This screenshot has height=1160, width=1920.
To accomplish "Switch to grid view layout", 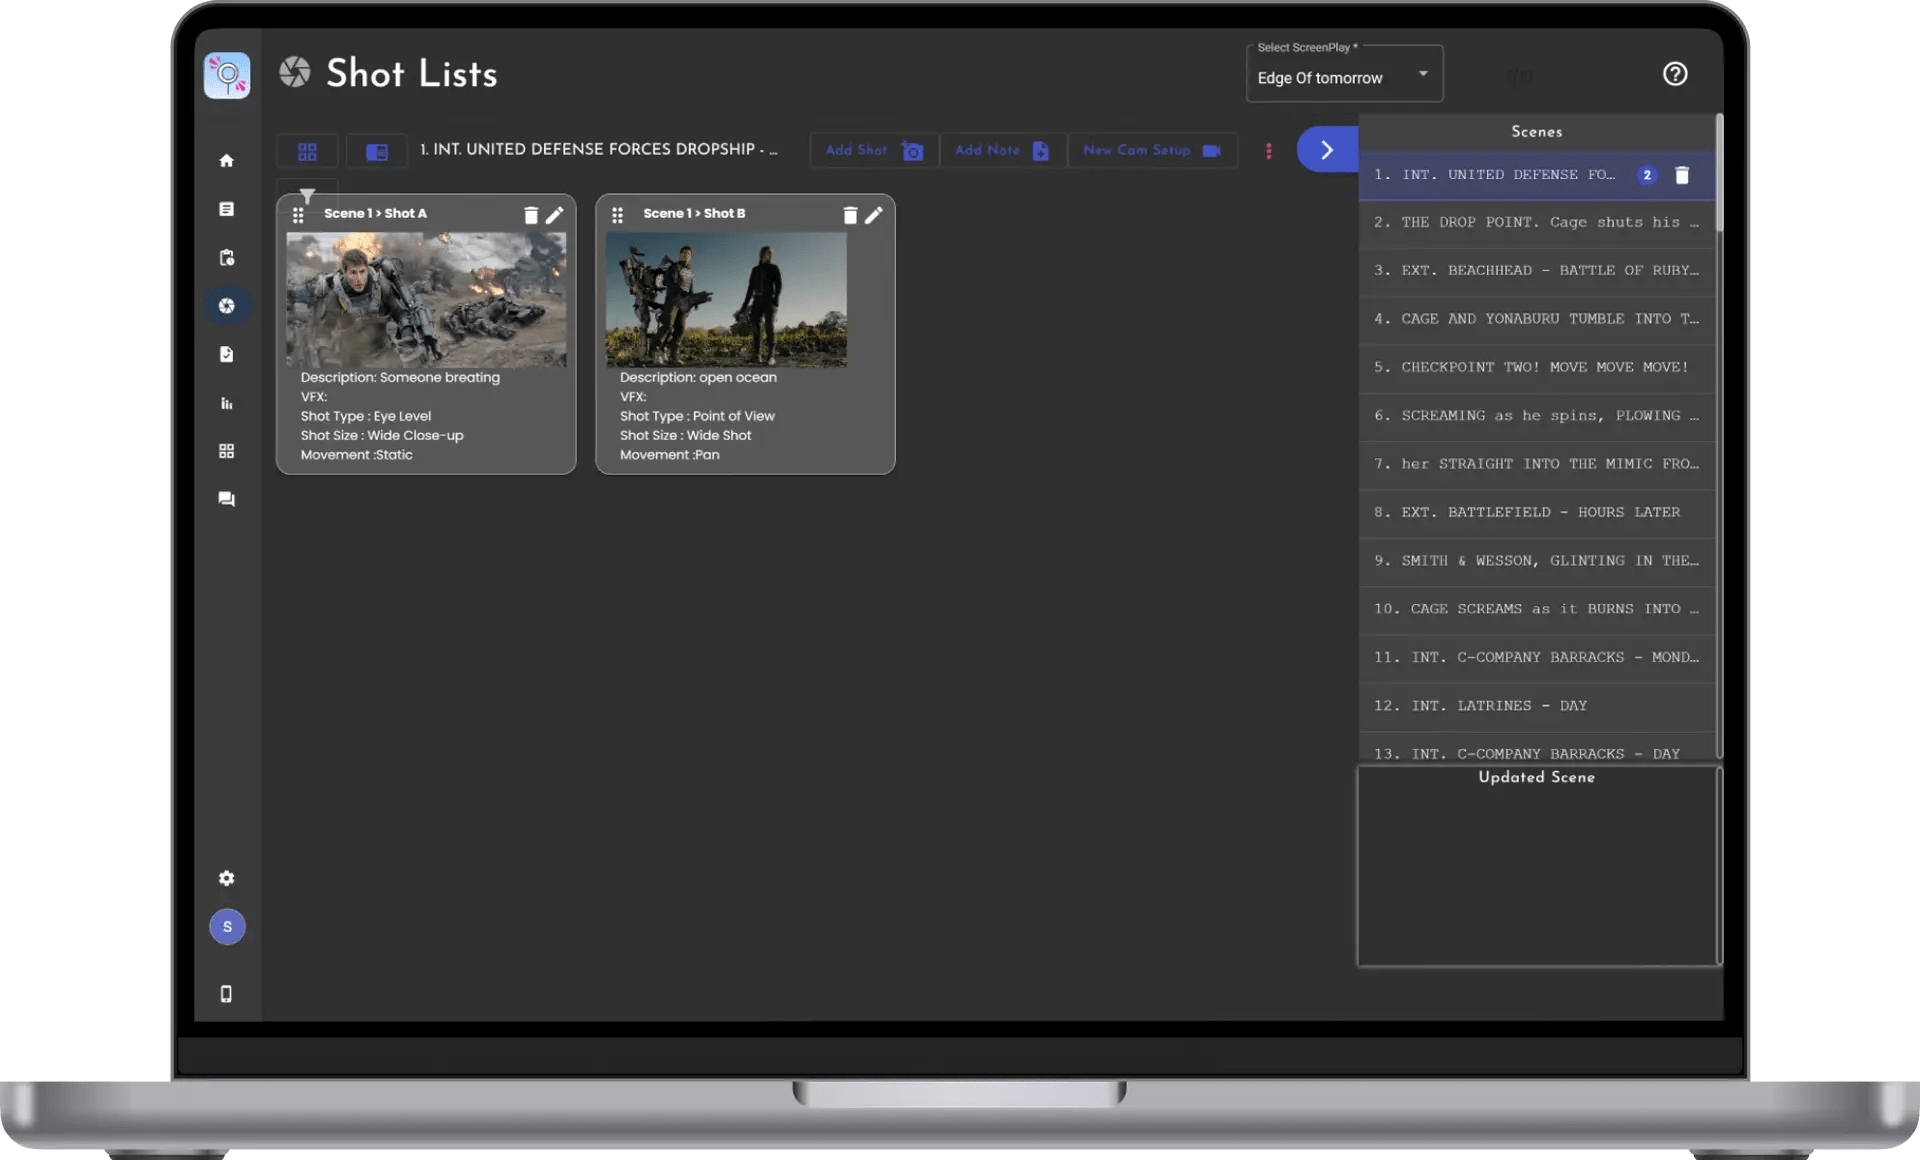I will coord(307,152).
